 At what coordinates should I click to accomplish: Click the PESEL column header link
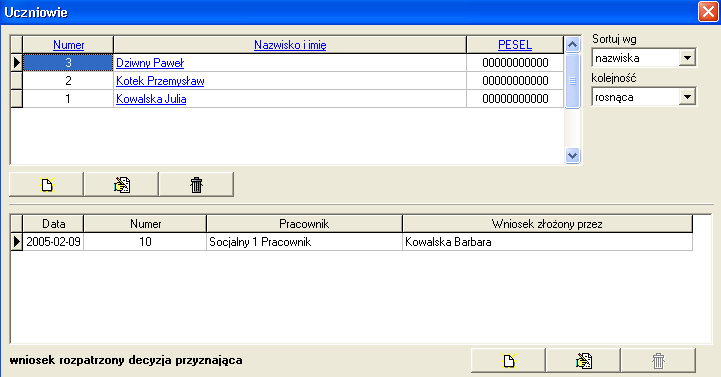(515, 45)
